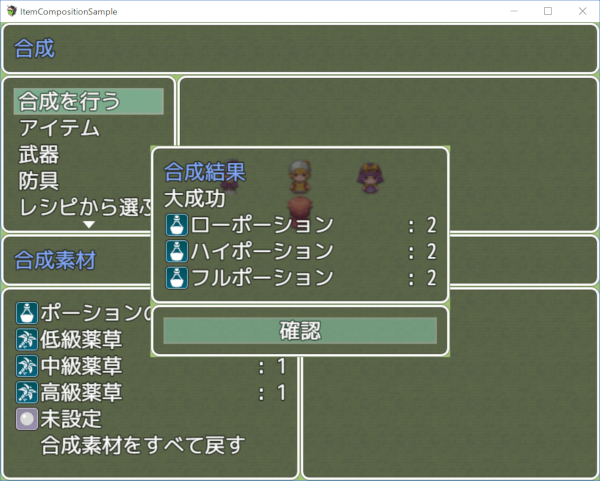This screenshot has height=481, width=600.
Task: Click the ItemCompositionSample app icon in title bar
Action: coord(11,11)
